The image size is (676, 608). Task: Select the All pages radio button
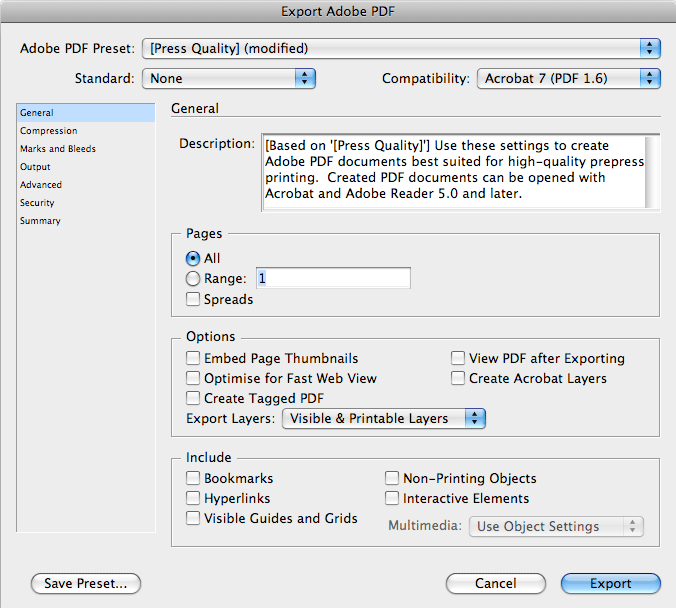193,258
